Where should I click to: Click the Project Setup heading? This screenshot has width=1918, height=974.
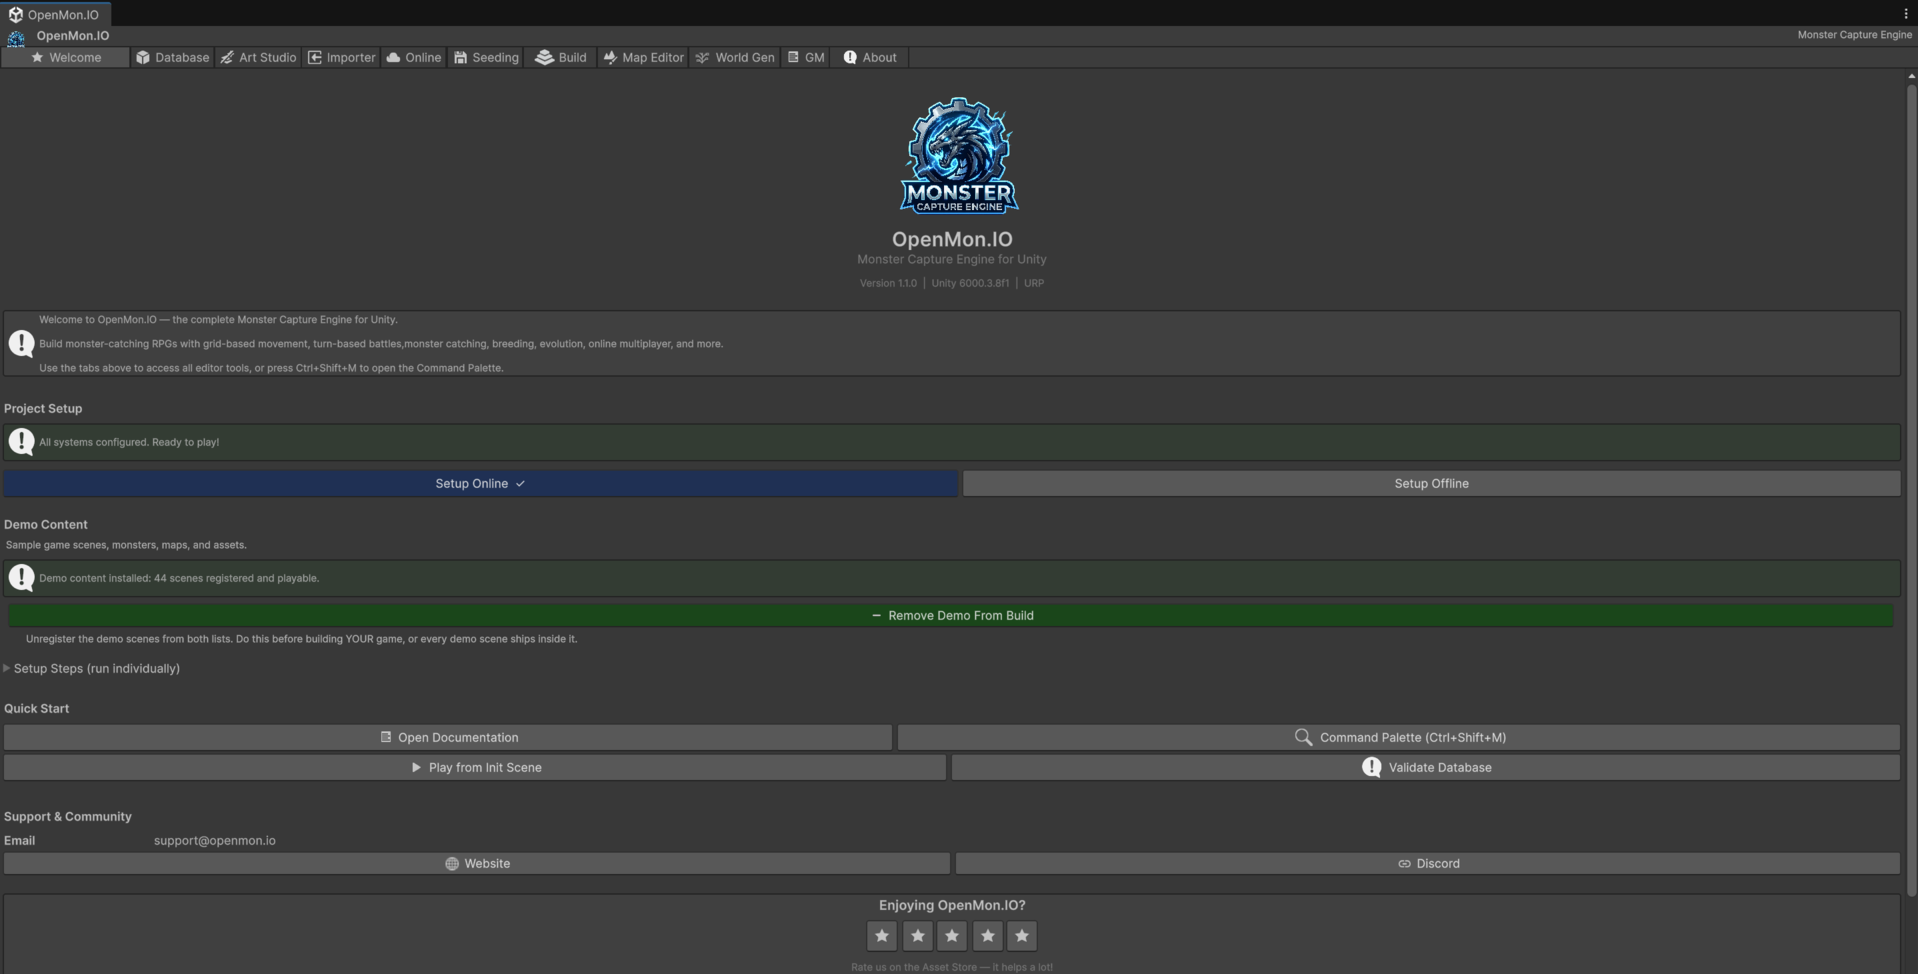pyautogui.click(x=43, y=409)
